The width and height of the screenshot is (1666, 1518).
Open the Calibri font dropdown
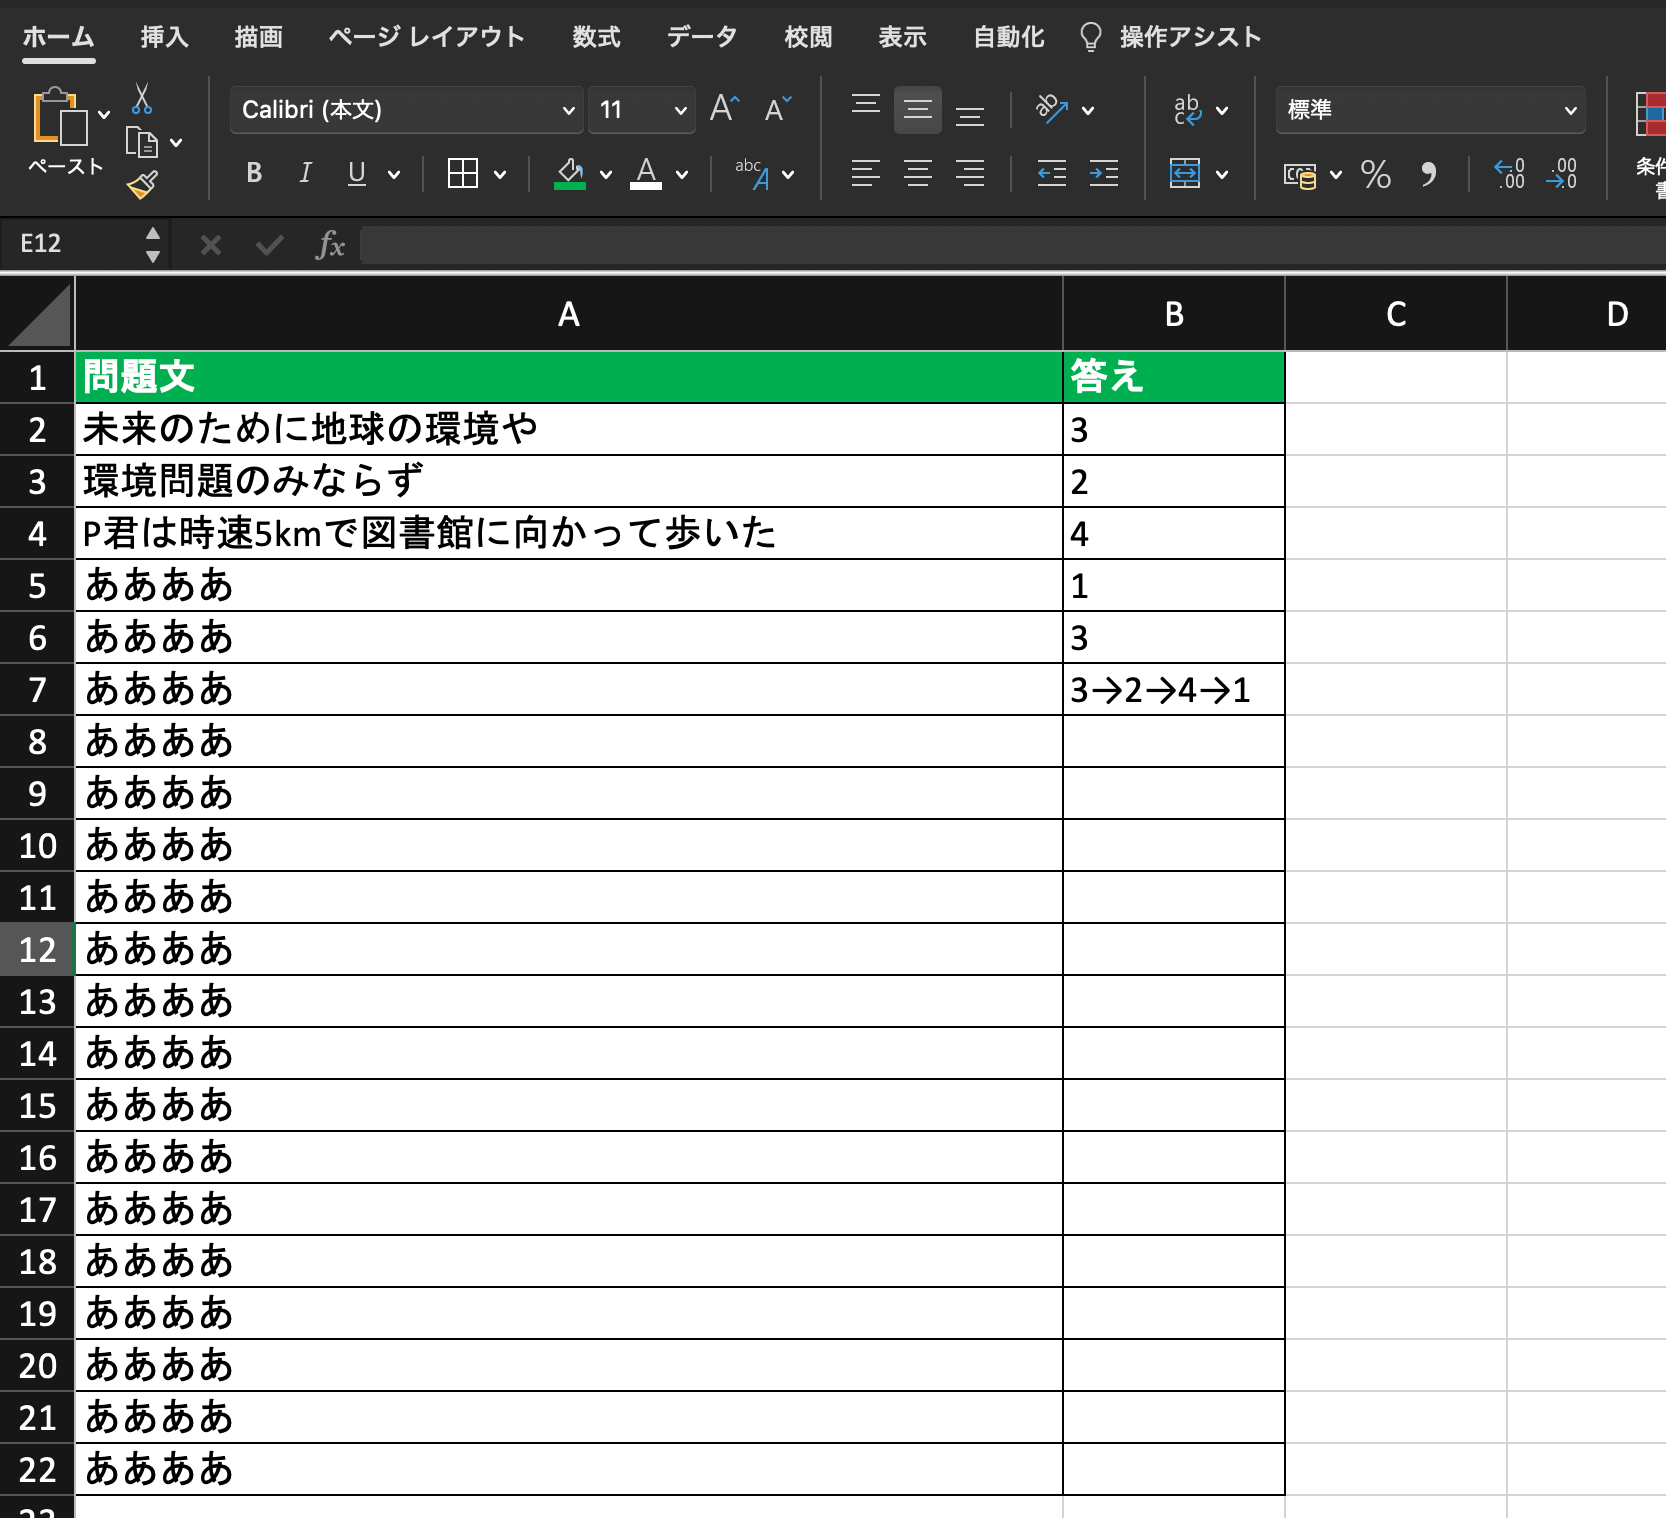coord(569,110)
